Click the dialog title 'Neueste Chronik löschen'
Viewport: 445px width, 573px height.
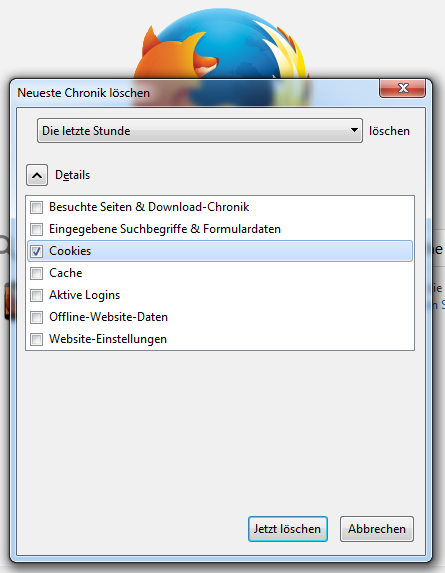coord(84,93)
